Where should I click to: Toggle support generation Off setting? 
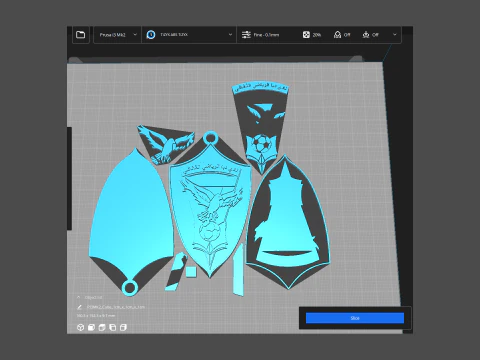click(x=342, y=35)
